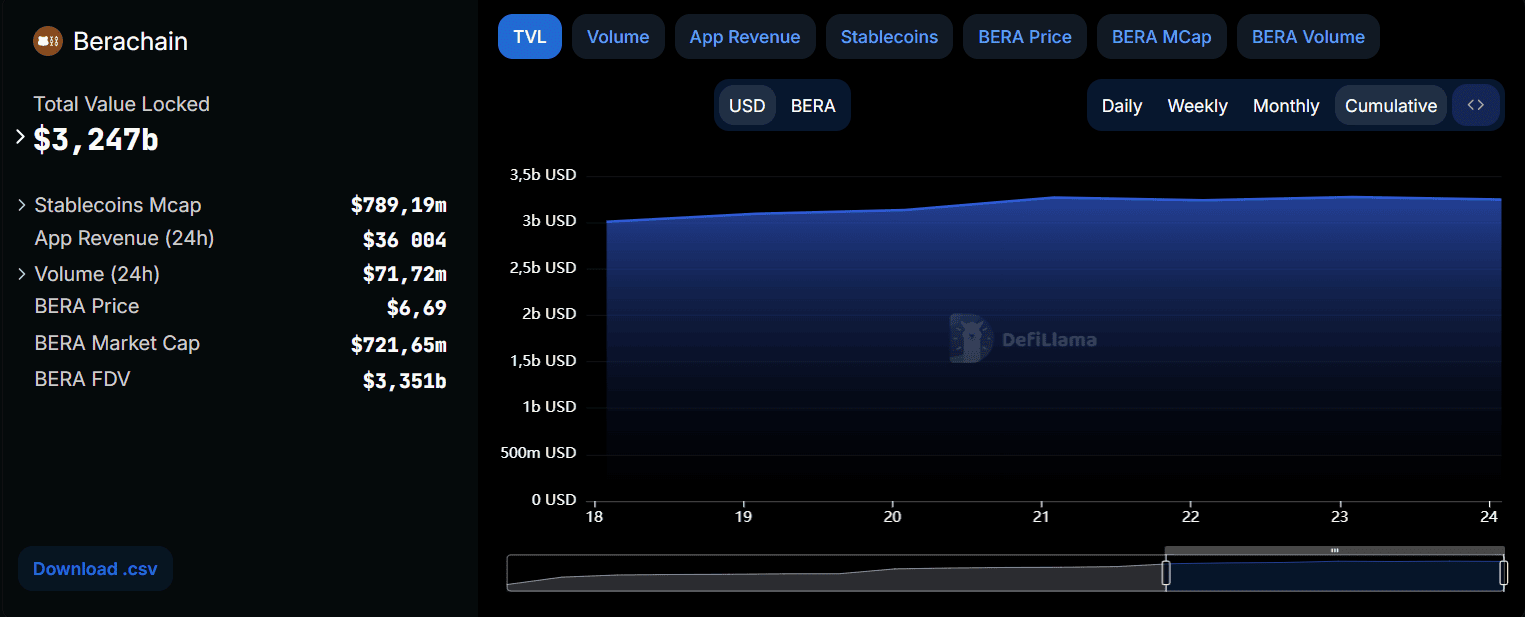
Task: Click the 1b USD axis label
Action: pyautogui.click(x=548, y=407)
